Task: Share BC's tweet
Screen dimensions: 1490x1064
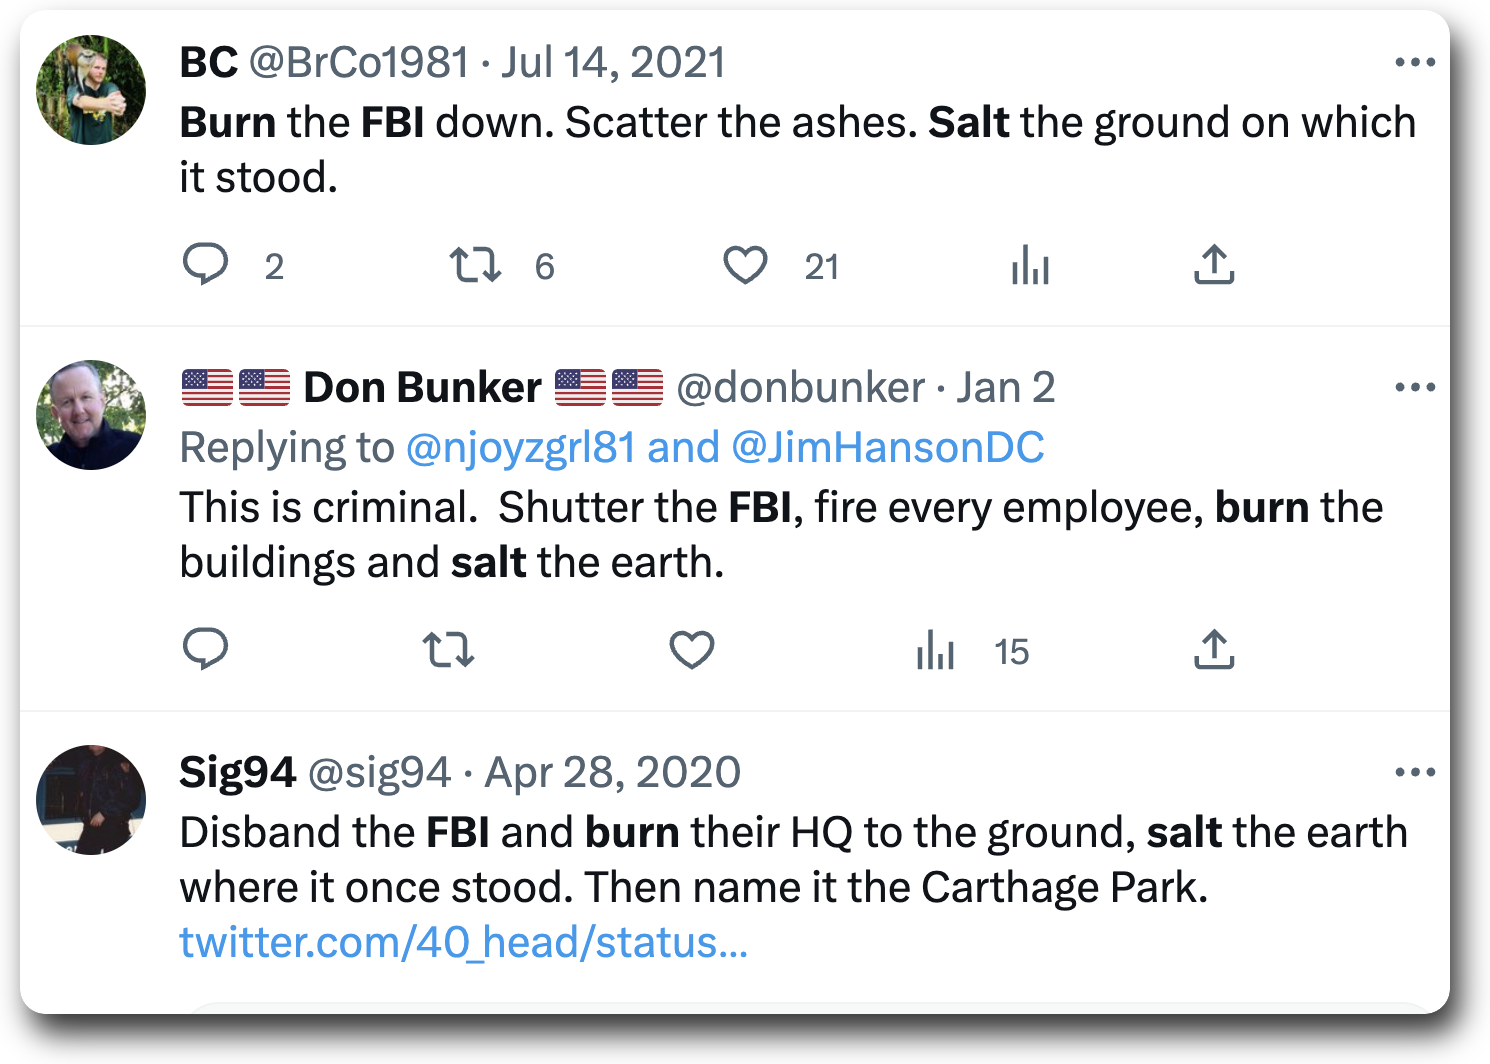Action: tap(1214, 265)
